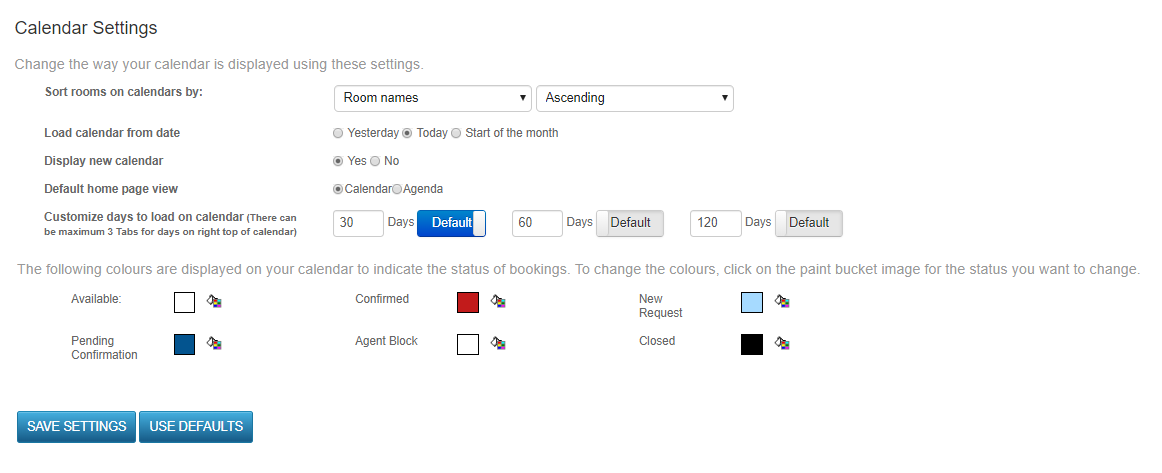Open paint bucket for Closed colour
This screenshot has height=473, width=1162.
tap(782, 343)
